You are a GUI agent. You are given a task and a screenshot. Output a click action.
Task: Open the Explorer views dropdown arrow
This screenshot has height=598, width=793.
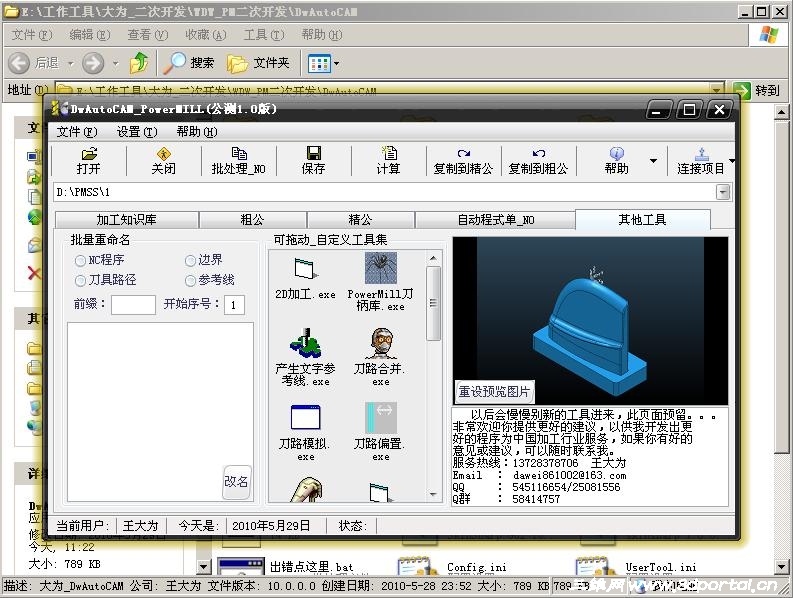coord(336,64)
